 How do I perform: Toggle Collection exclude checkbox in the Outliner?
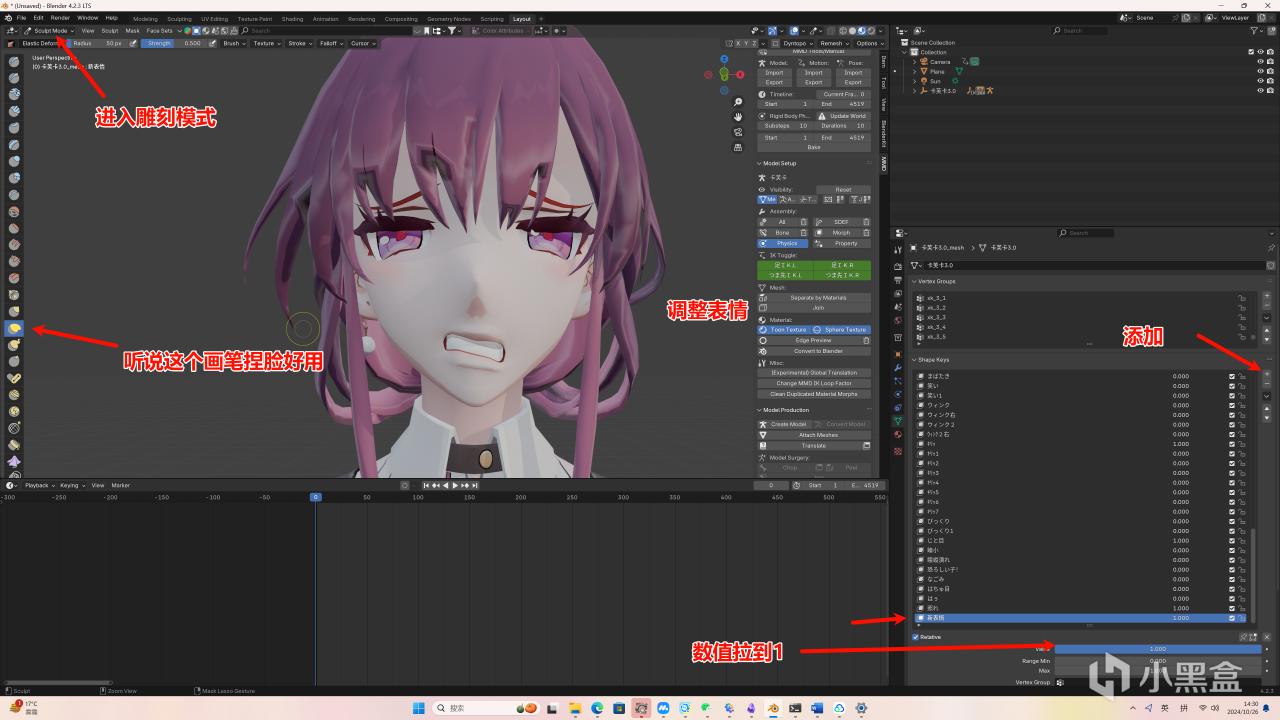pos(1251,52)
